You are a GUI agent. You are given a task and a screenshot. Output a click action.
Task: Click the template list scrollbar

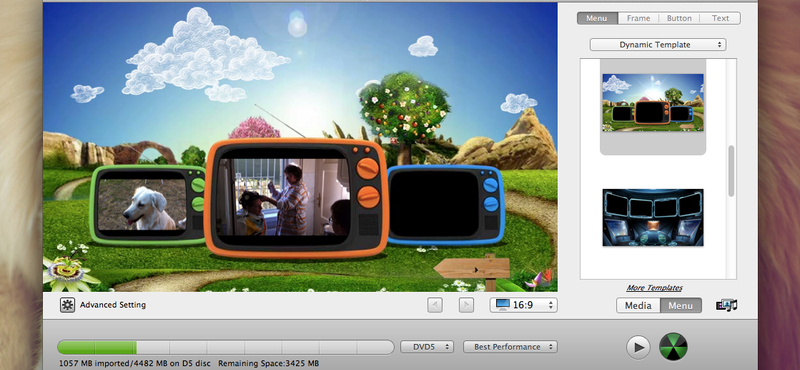pos(731,171)
